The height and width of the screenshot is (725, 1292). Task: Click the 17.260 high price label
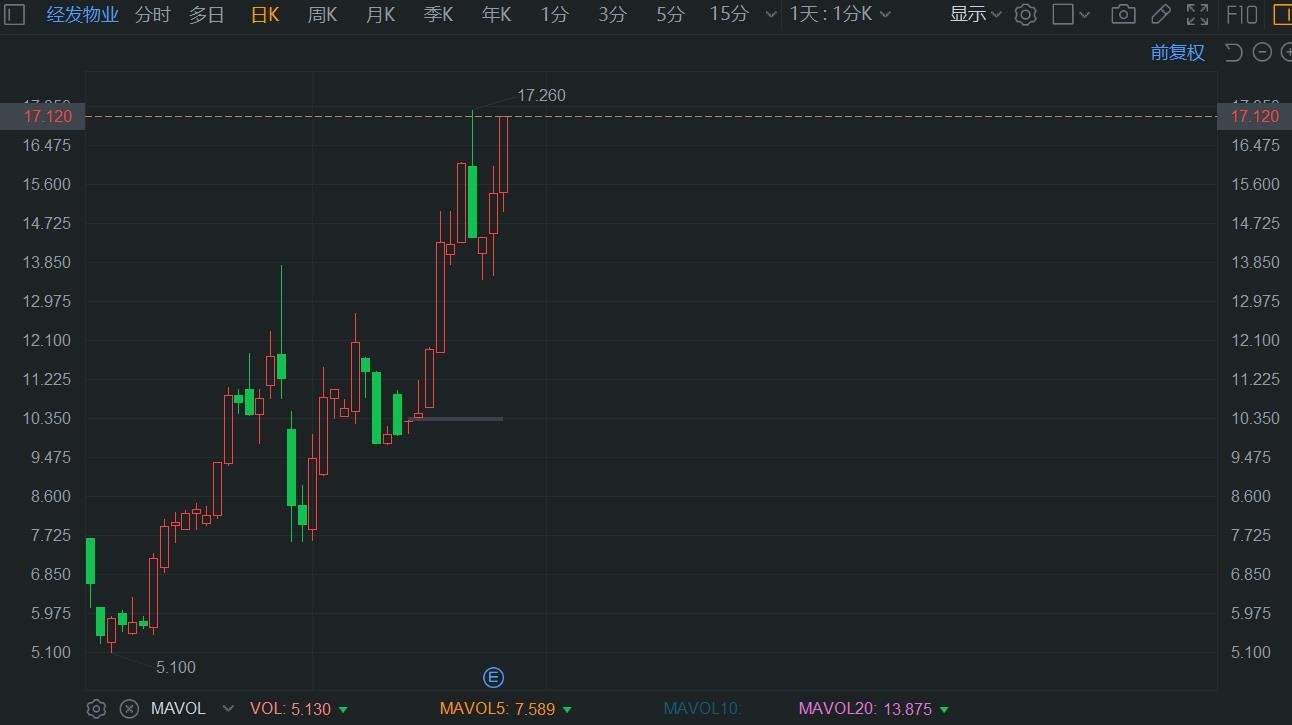(541, 95)
